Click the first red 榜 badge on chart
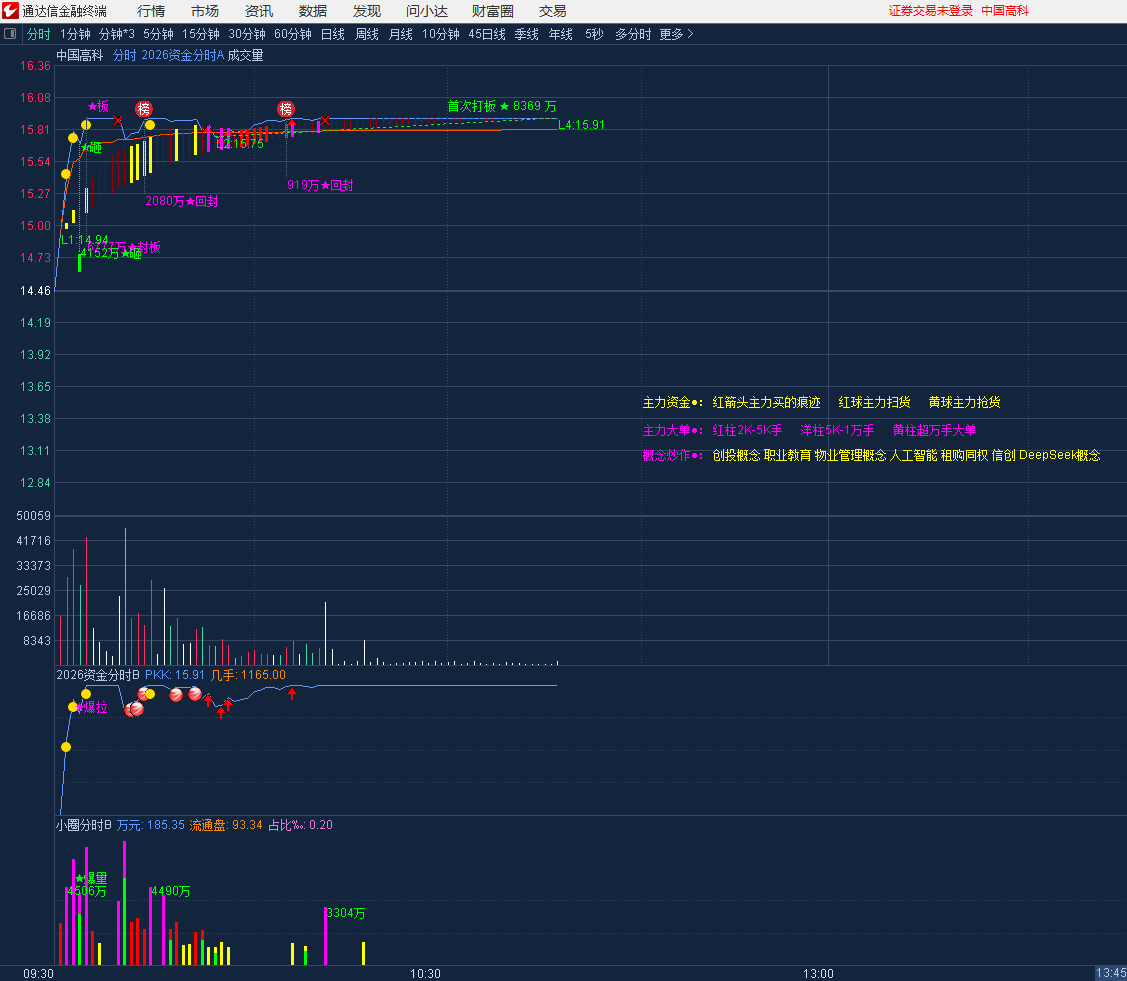 144,109
